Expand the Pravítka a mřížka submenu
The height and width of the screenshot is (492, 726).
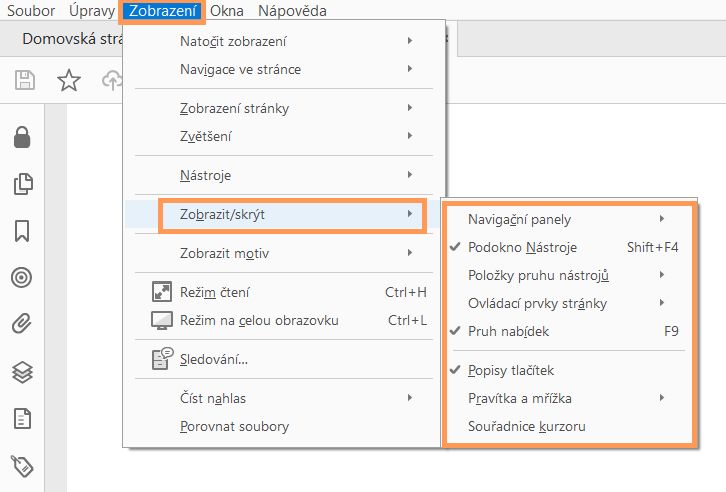point(520,398)
